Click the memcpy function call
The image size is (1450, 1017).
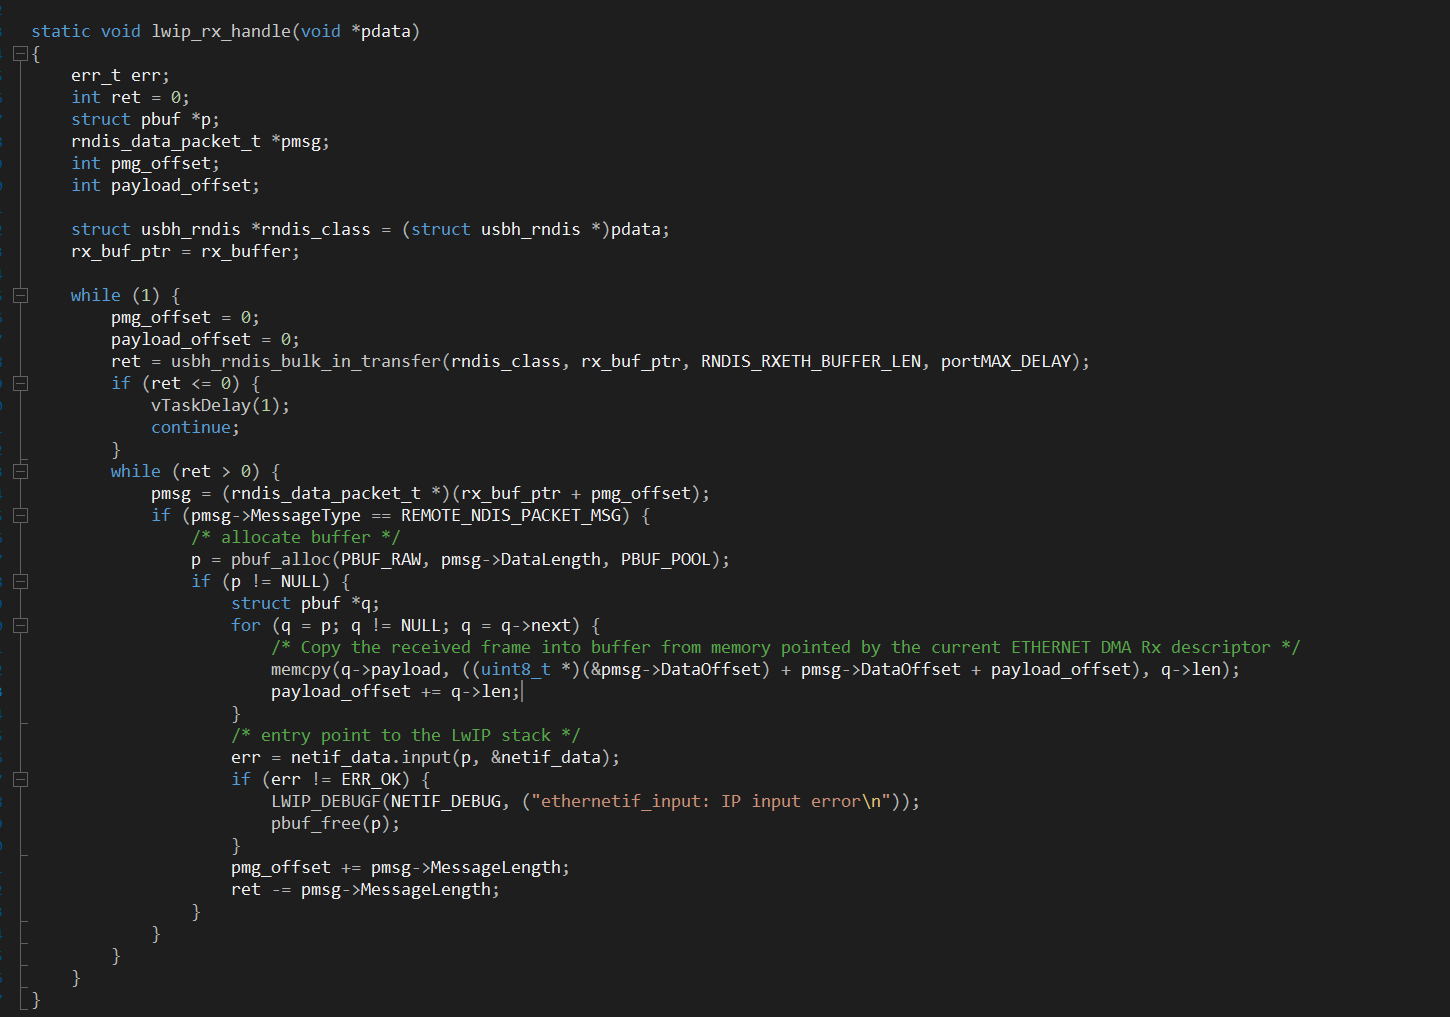301,669
